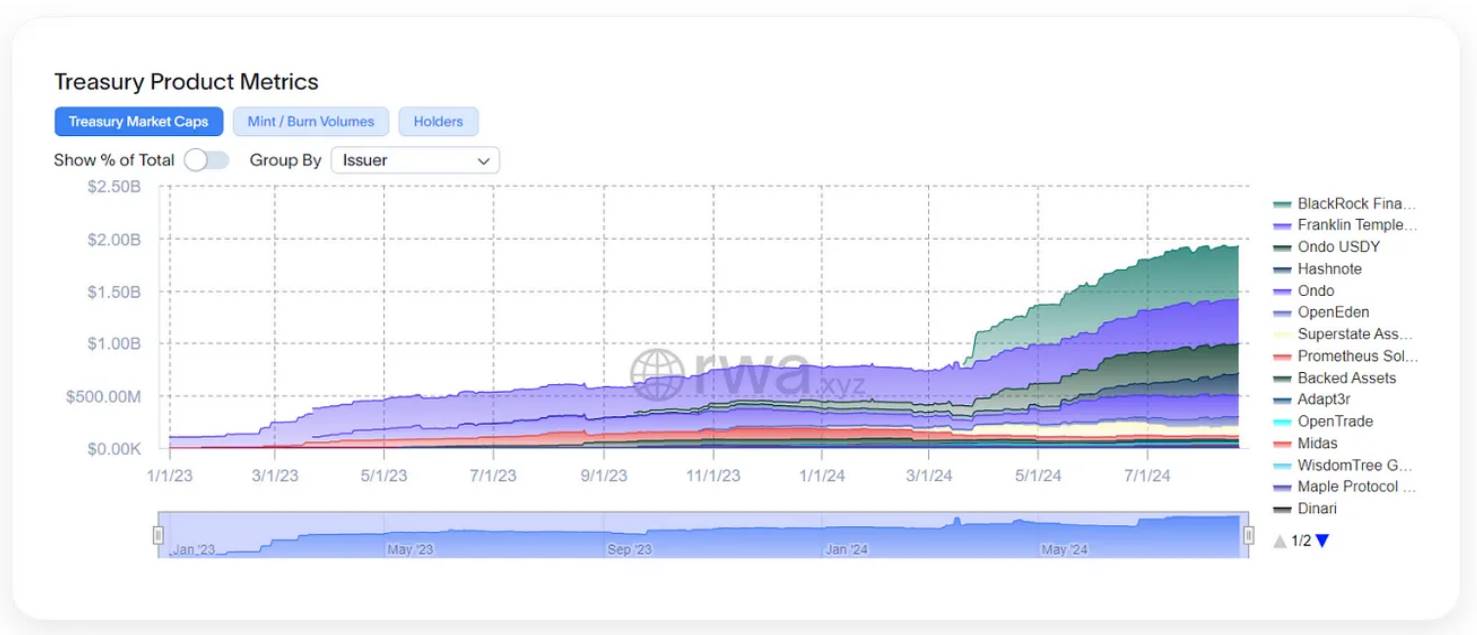Screen dimensions: 1477x635
Task: Go to previous legend page arrow
Action: [1279, 541]
